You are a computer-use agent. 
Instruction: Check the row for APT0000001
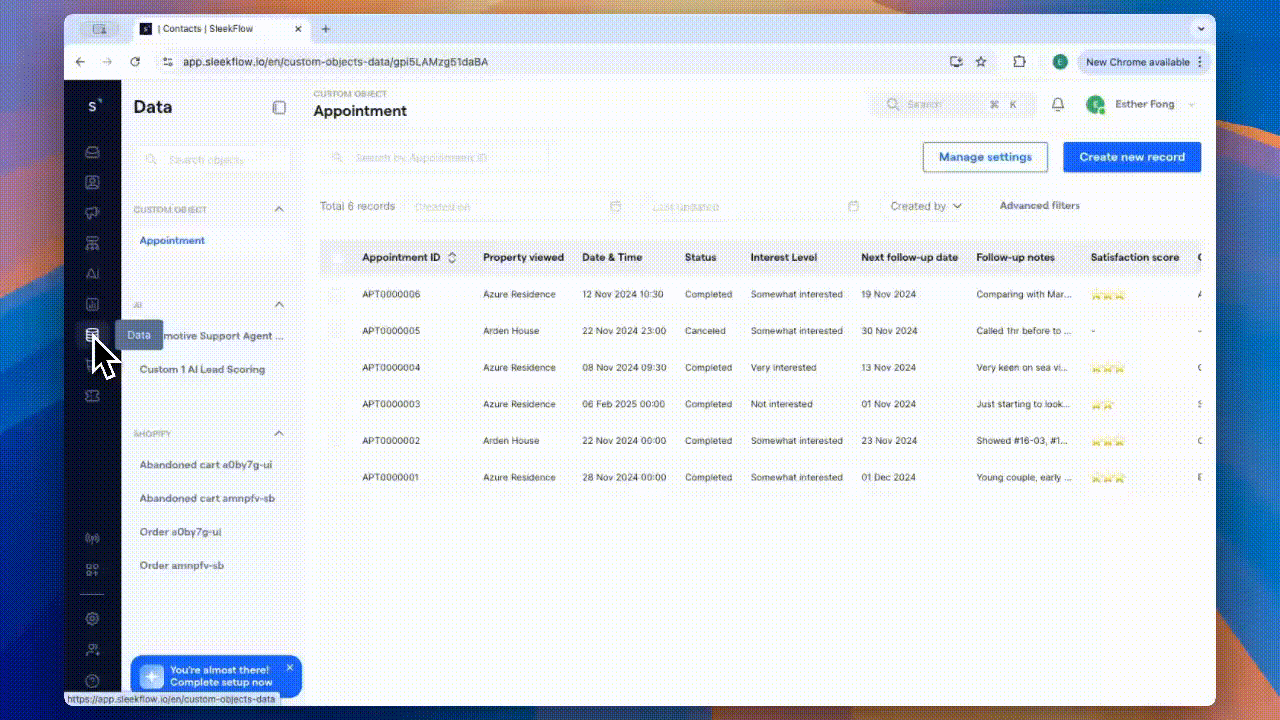(337, 477)
